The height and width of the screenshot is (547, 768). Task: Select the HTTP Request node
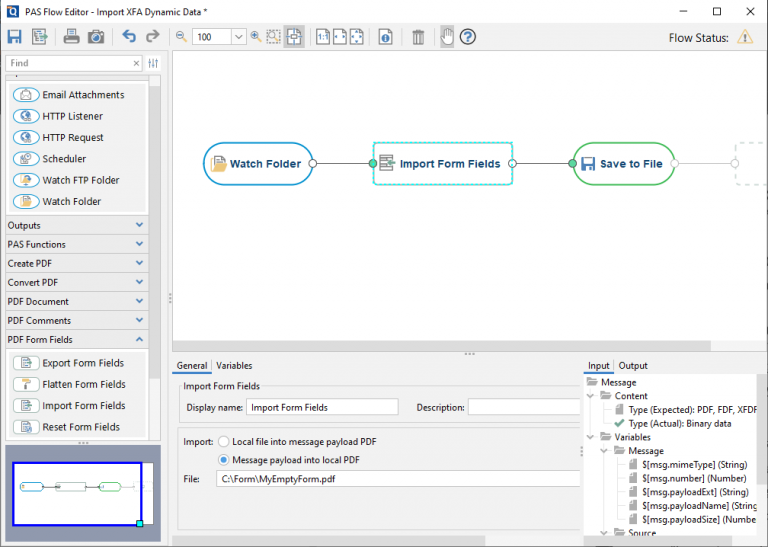click(x=58, y=137)
